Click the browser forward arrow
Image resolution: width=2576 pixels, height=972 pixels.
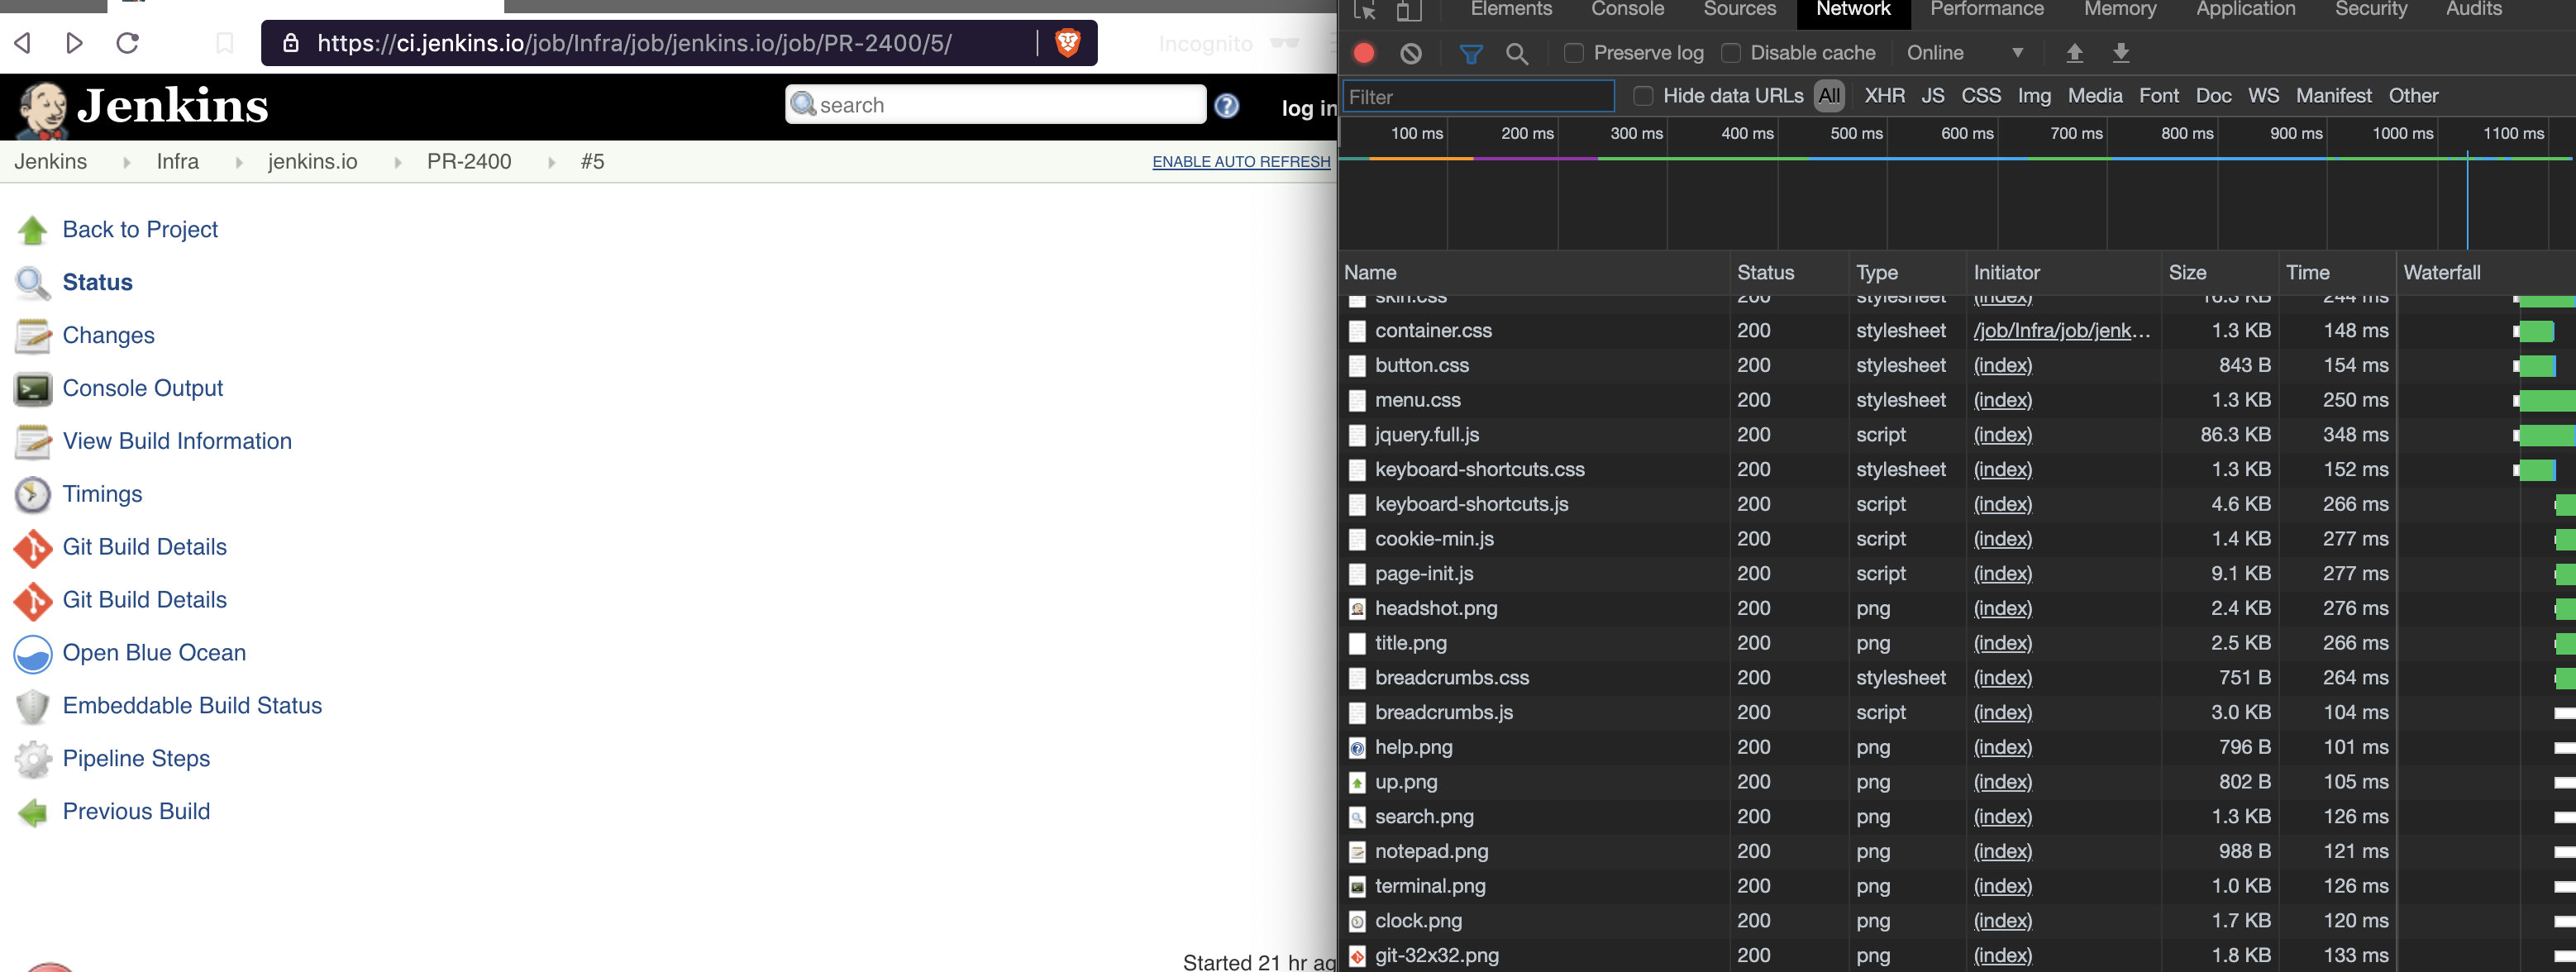pos(75,43)
